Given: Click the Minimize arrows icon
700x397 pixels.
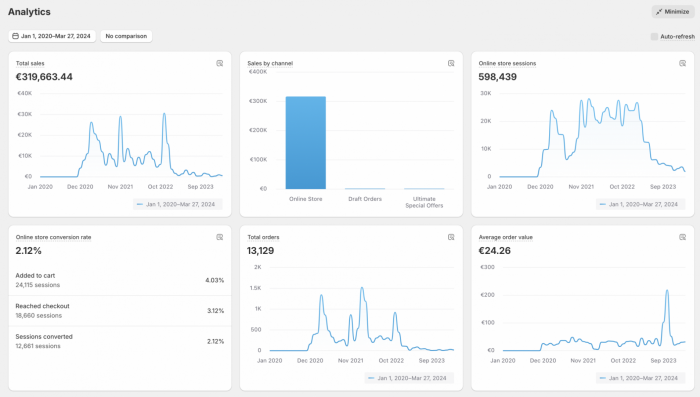Looking at the screenshot, I should pos(659,12).
